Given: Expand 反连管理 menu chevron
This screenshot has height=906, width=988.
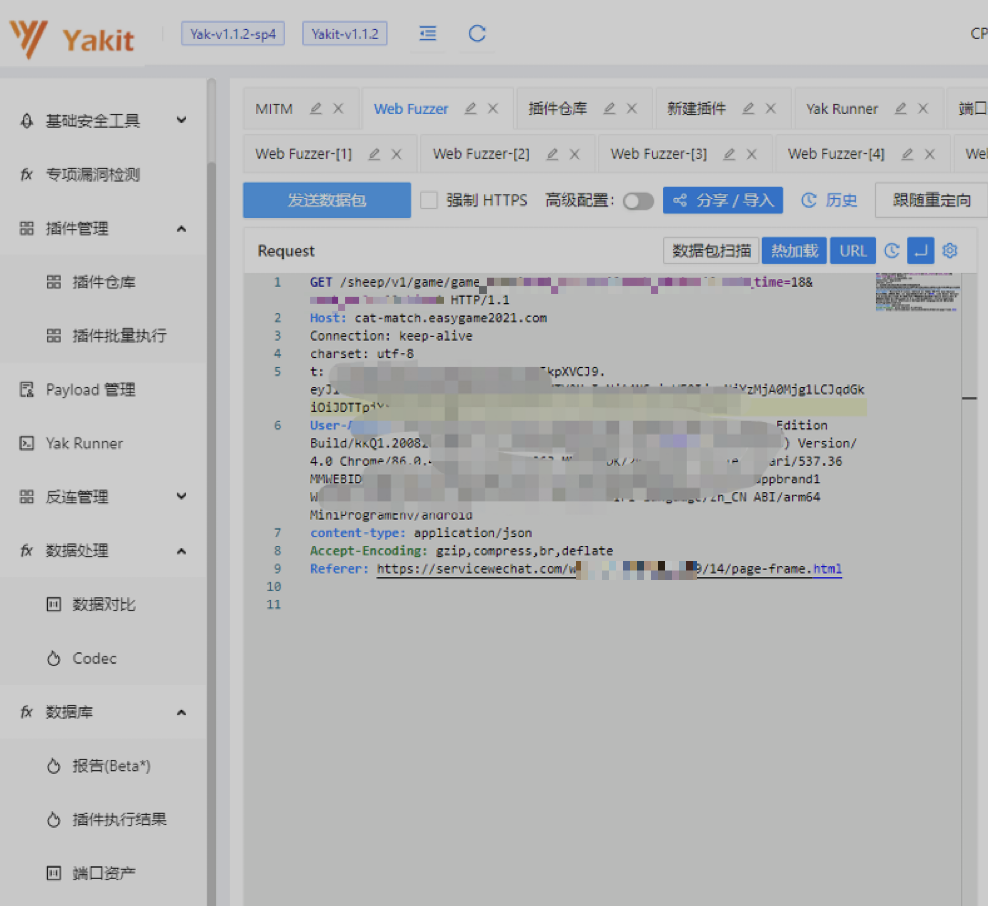Looking at the screenshot, I should click(x=181, y=496).
